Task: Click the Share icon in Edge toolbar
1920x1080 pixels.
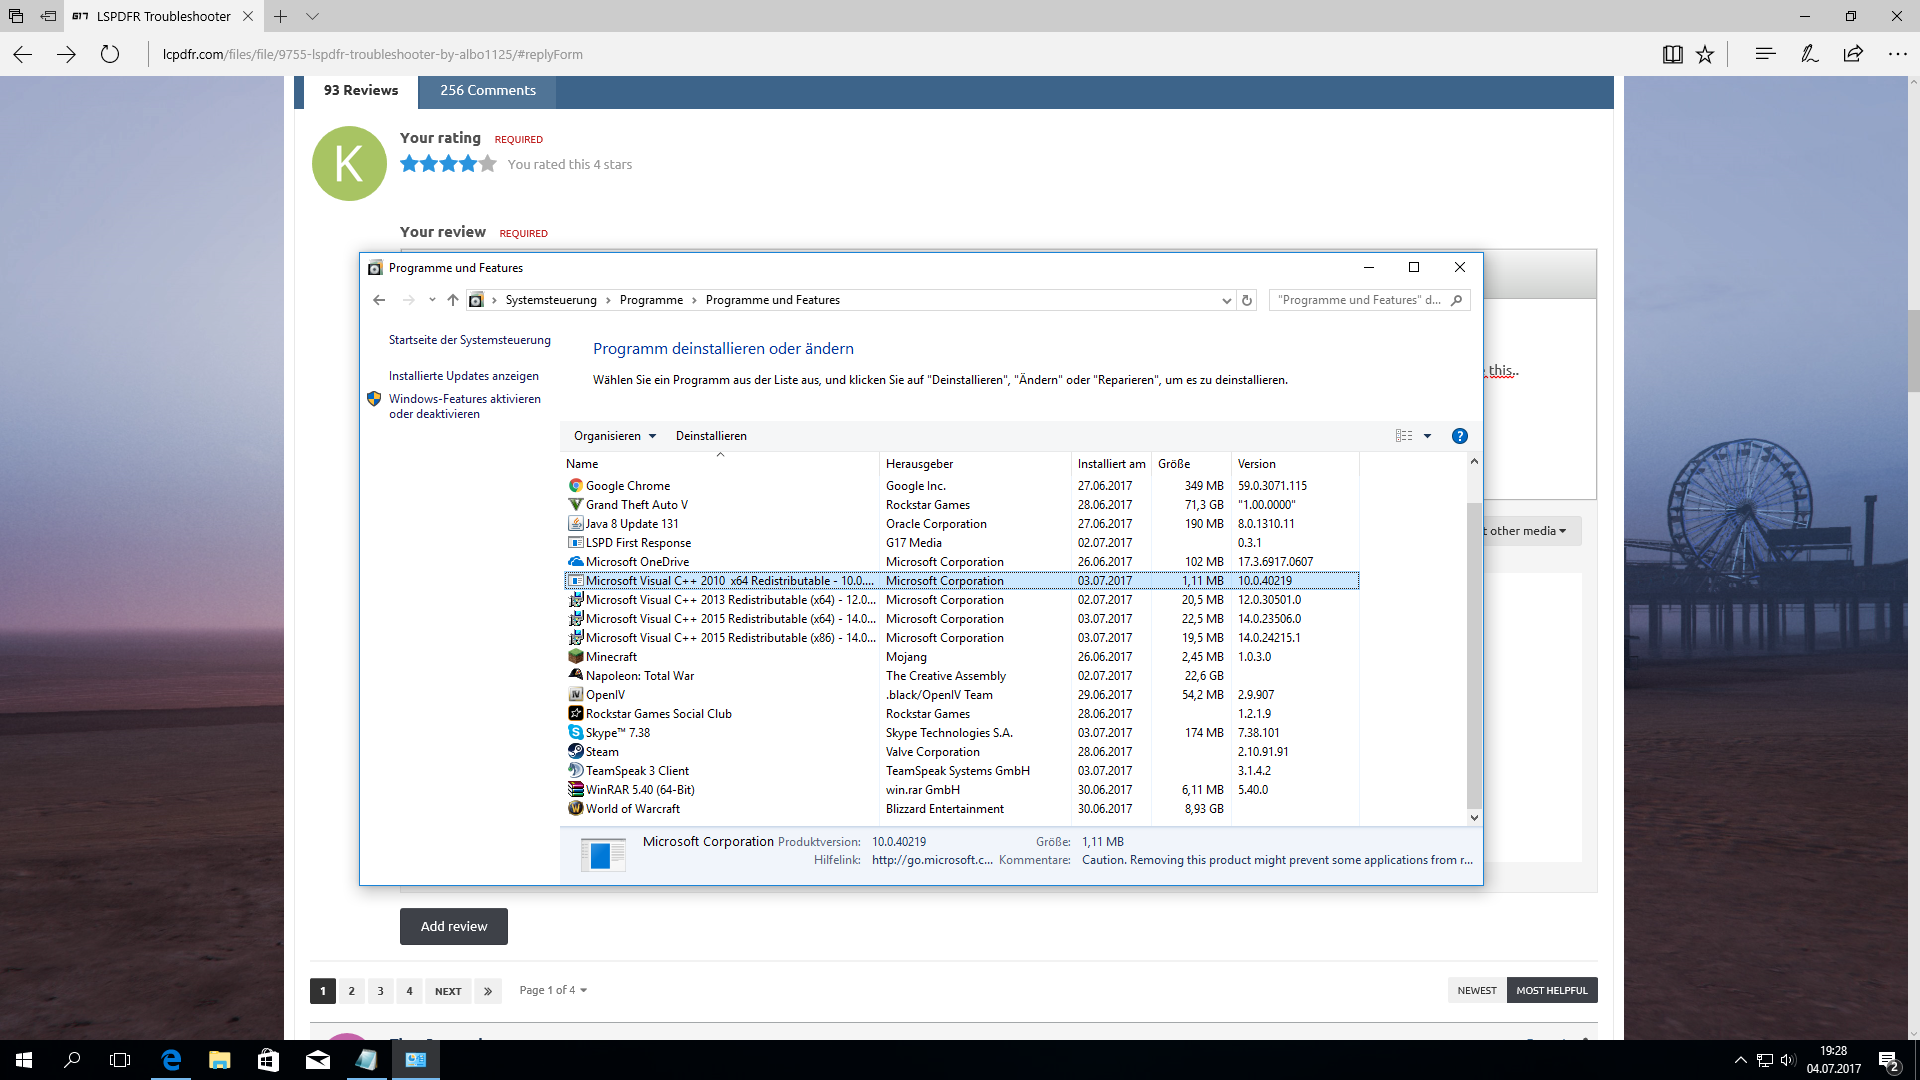Action: point(1853,54)
